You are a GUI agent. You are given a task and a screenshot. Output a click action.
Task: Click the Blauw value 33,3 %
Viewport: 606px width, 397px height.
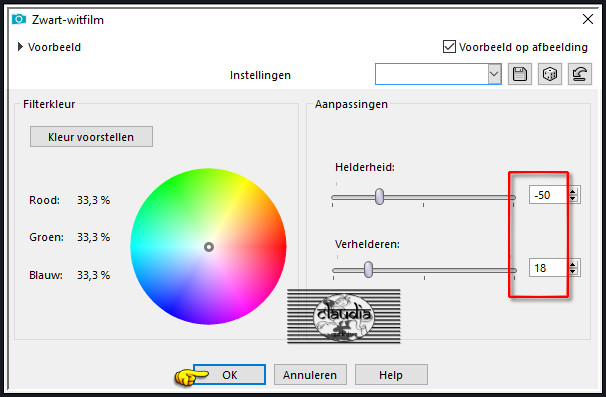point(93,275)
